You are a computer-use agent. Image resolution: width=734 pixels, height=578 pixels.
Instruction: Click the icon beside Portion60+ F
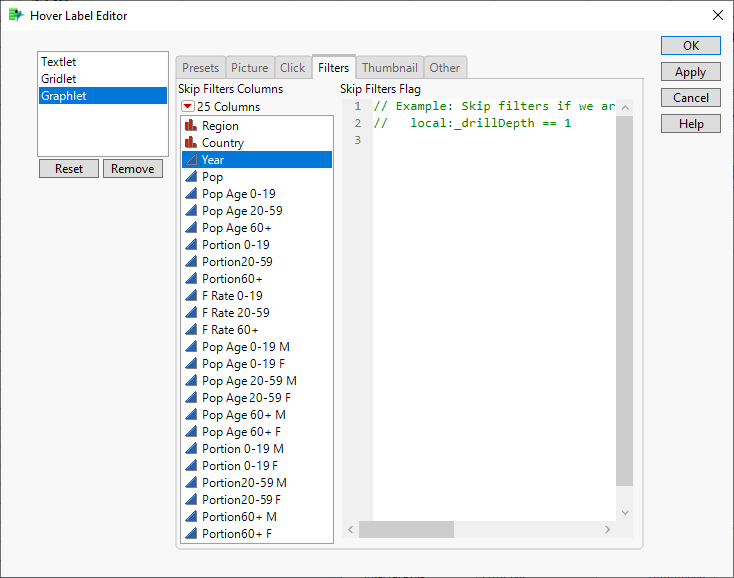coord(191,534)
